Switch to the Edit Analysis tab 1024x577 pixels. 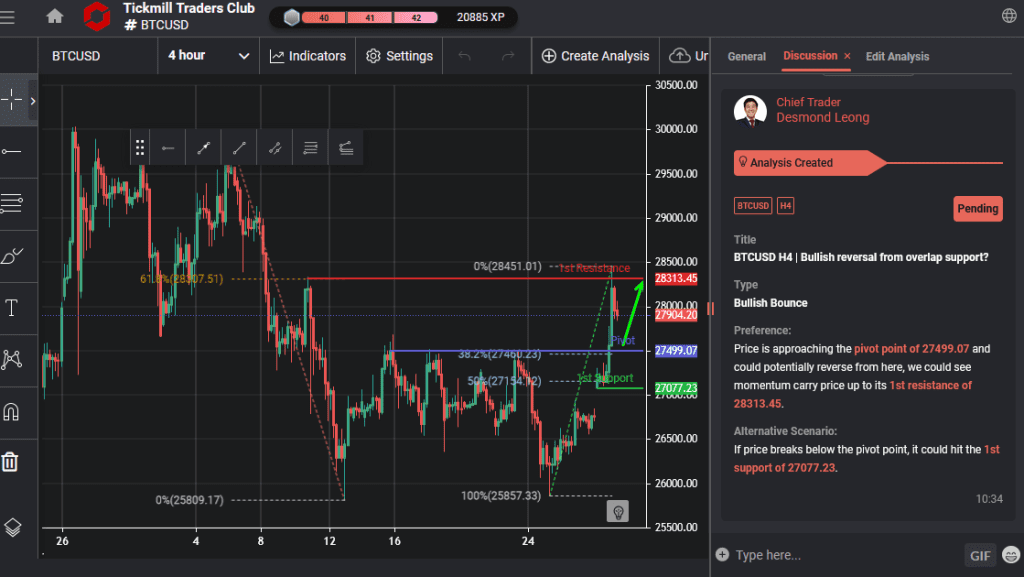897,57
